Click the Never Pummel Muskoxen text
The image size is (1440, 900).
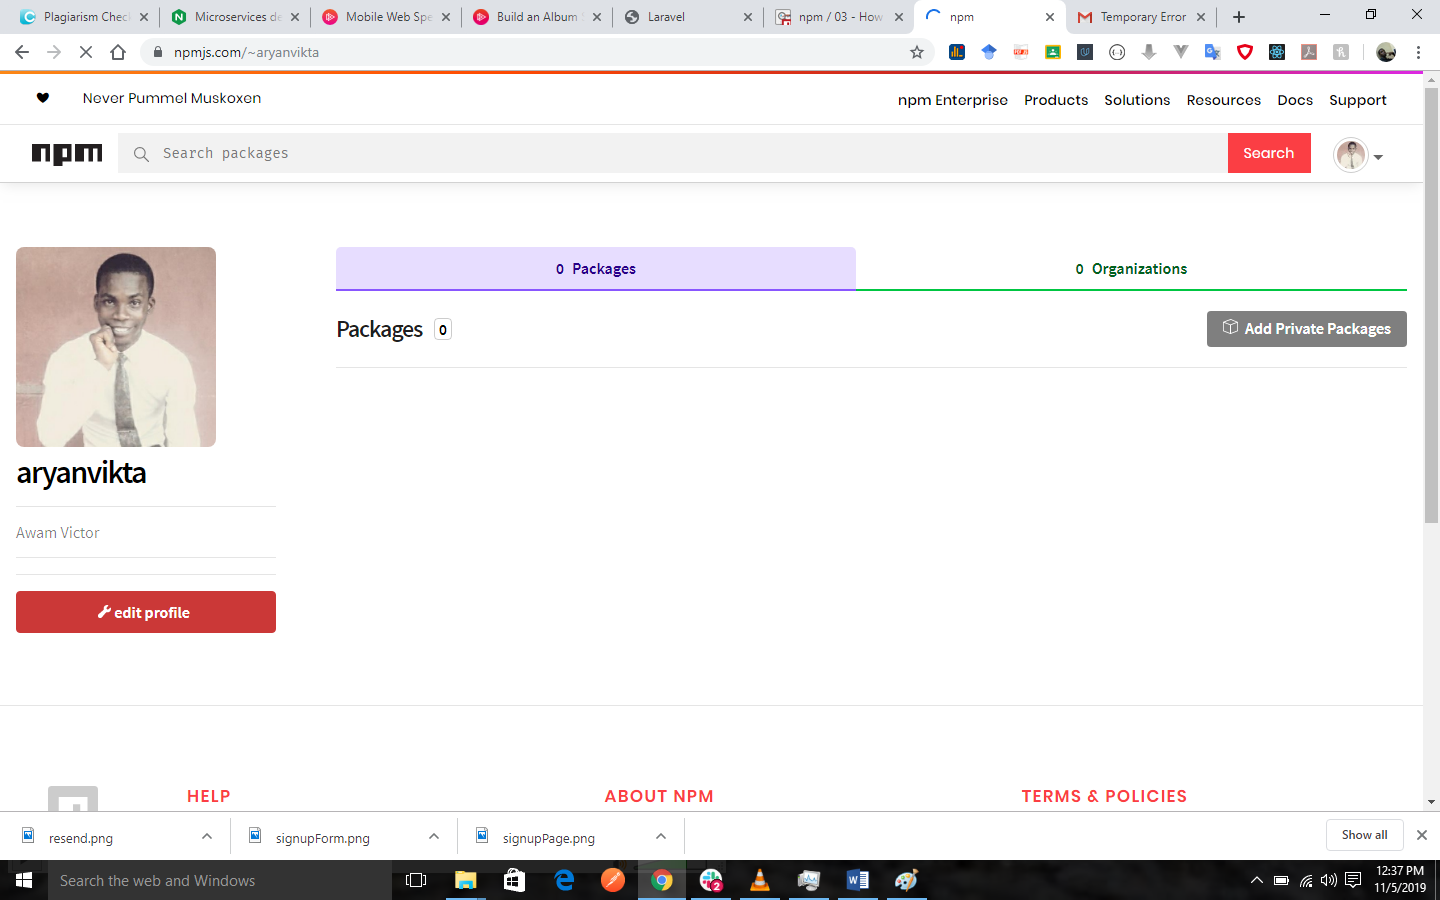172,98
